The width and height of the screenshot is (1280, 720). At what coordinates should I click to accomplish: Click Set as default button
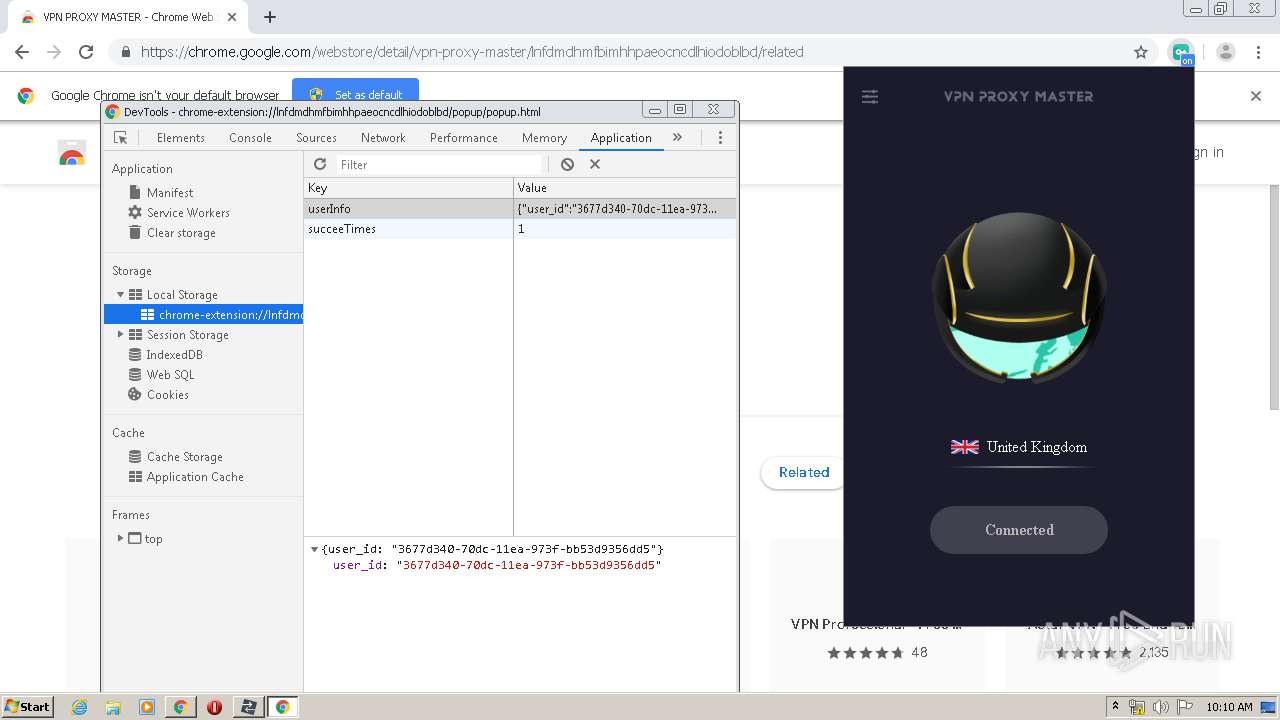click(x=355, y=94)
